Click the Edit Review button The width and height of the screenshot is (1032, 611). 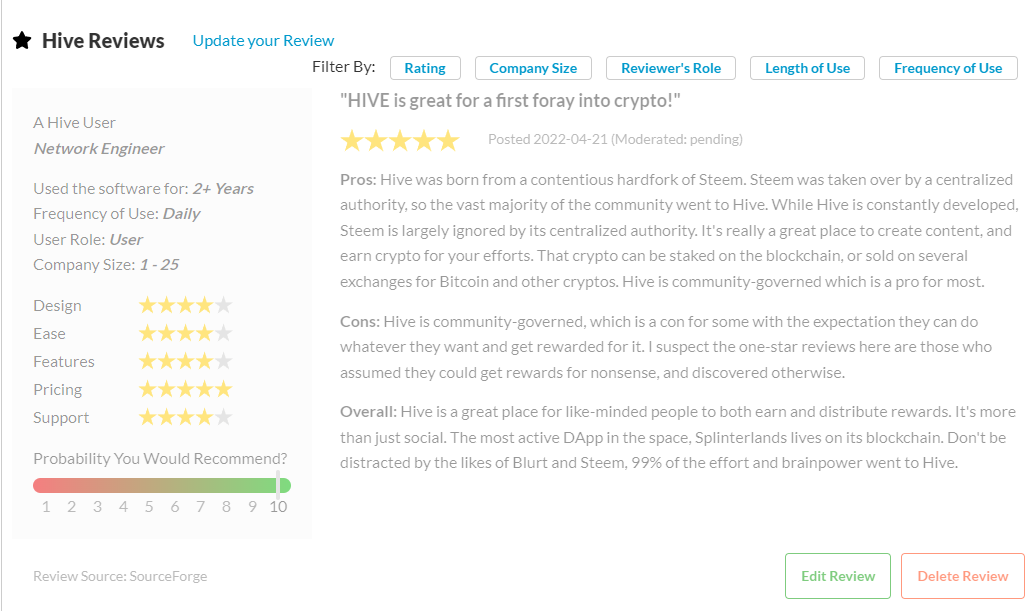838,576
